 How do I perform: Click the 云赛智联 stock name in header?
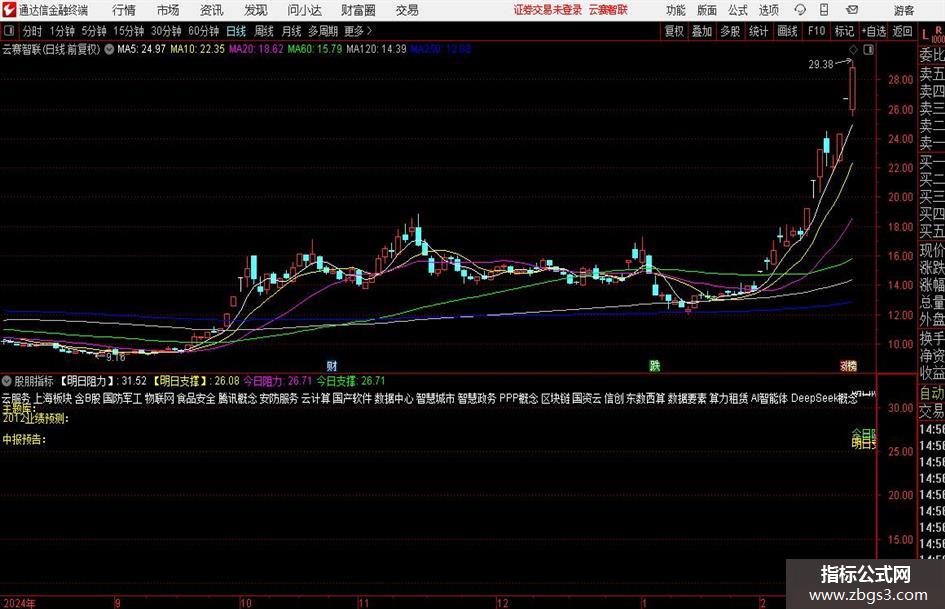pos(608,10)
